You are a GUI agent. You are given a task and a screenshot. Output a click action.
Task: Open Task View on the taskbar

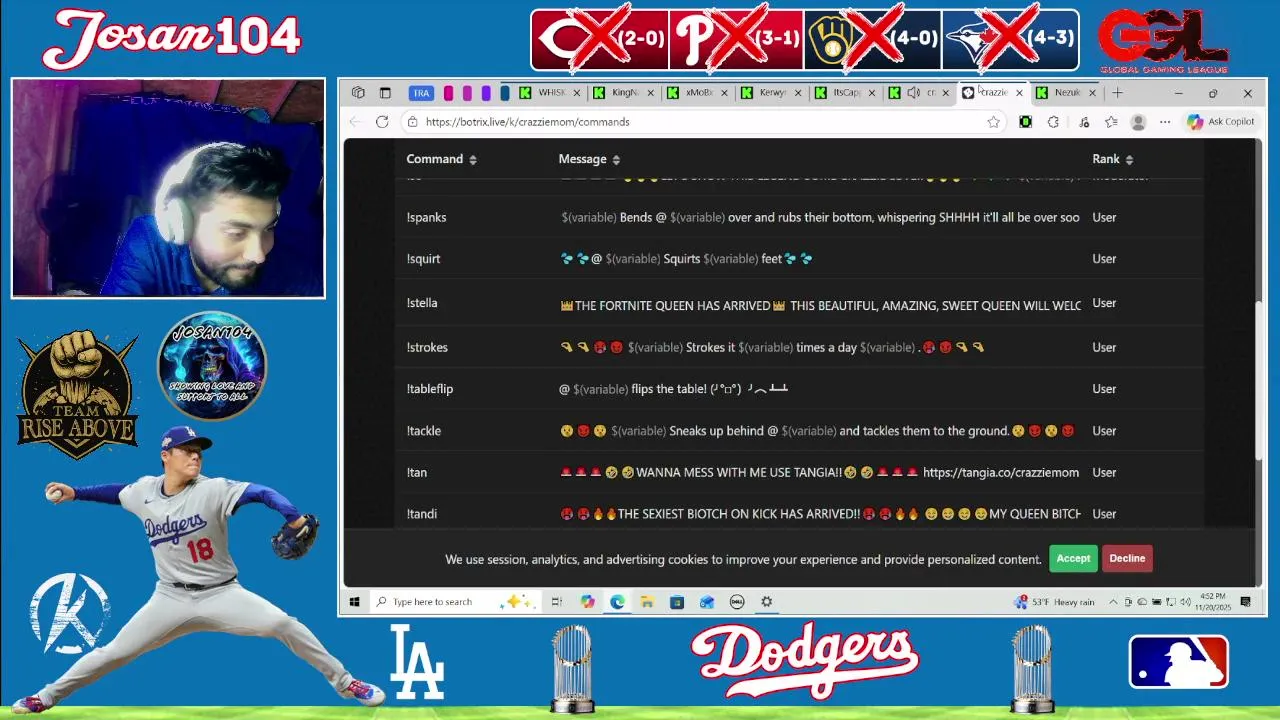click(557, 602)
